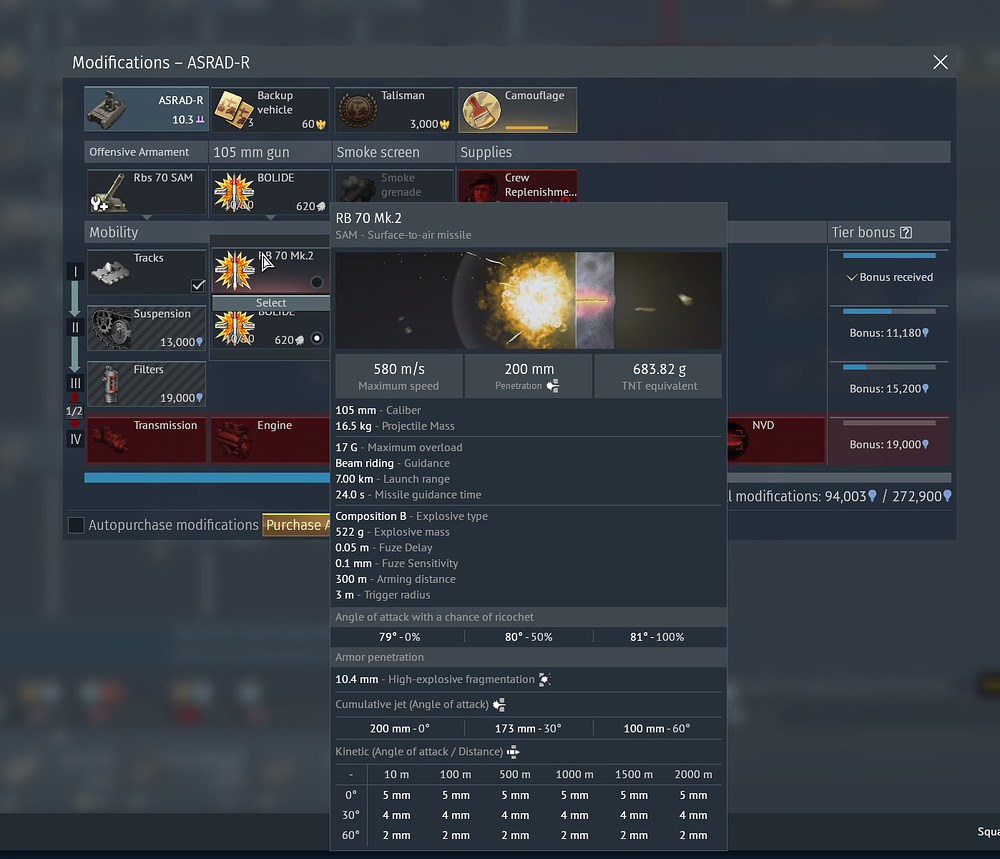Select the Talisman medal icon
This screenshot has width=1000, height=859.
358,109
